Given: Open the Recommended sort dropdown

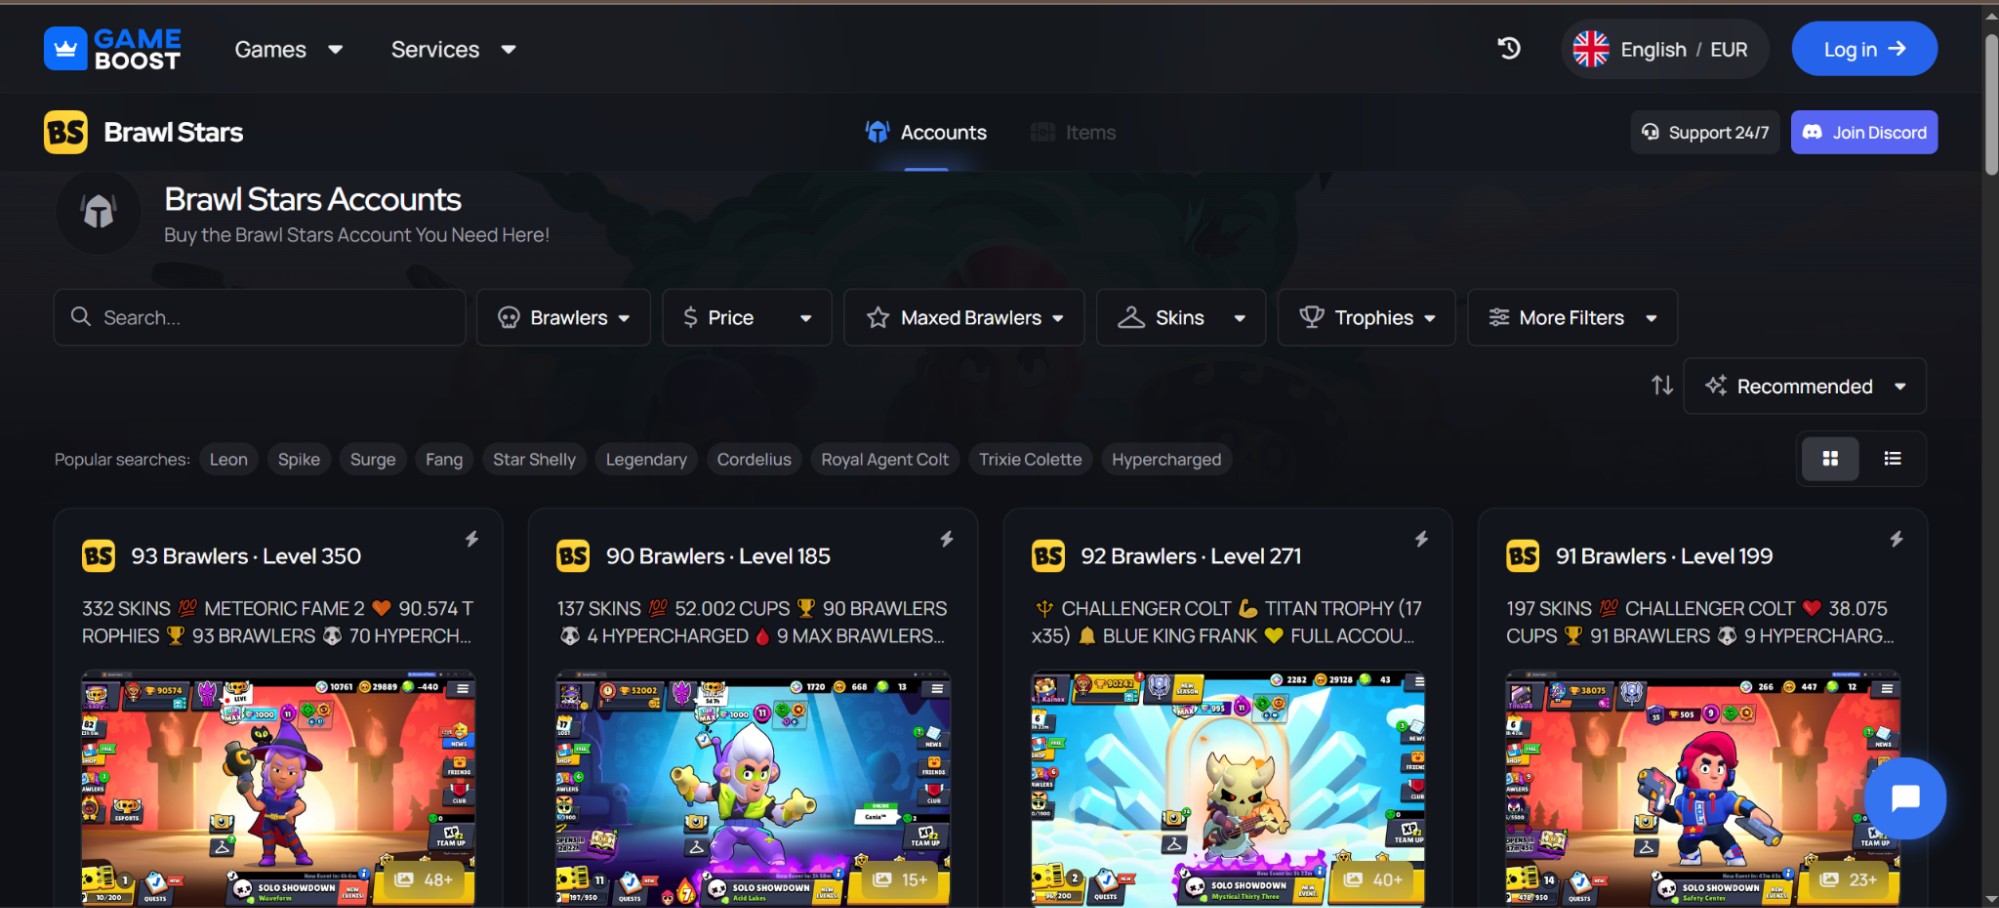Looking at the screenshot, I should click(x=1805, y=386).
